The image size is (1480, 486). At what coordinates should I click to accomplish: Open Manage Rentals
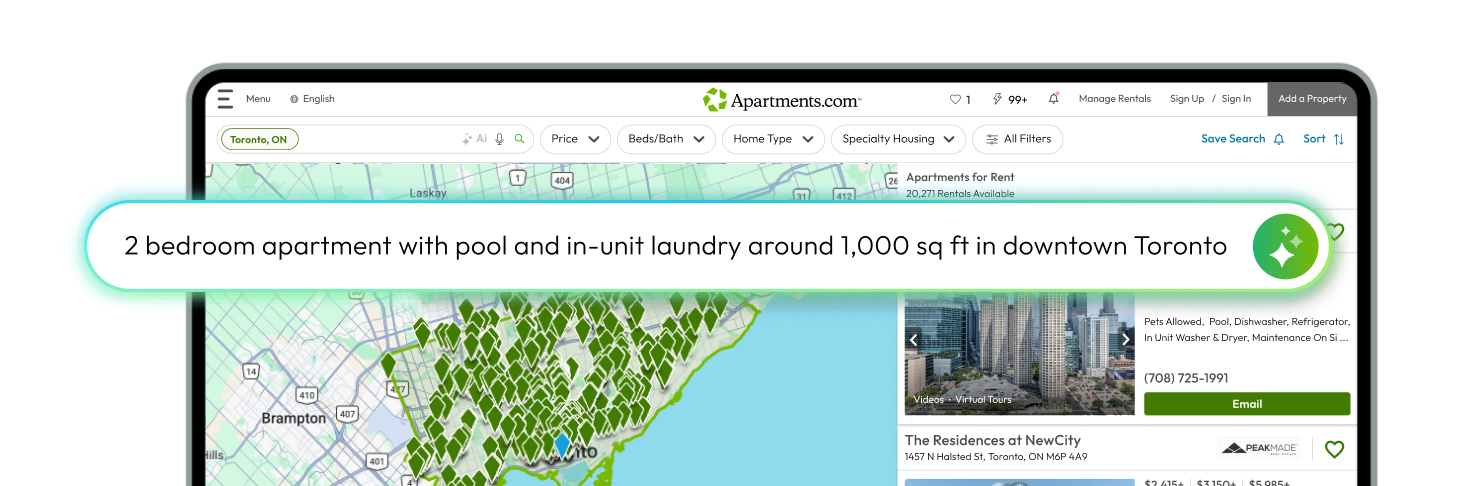[1115, 99]
